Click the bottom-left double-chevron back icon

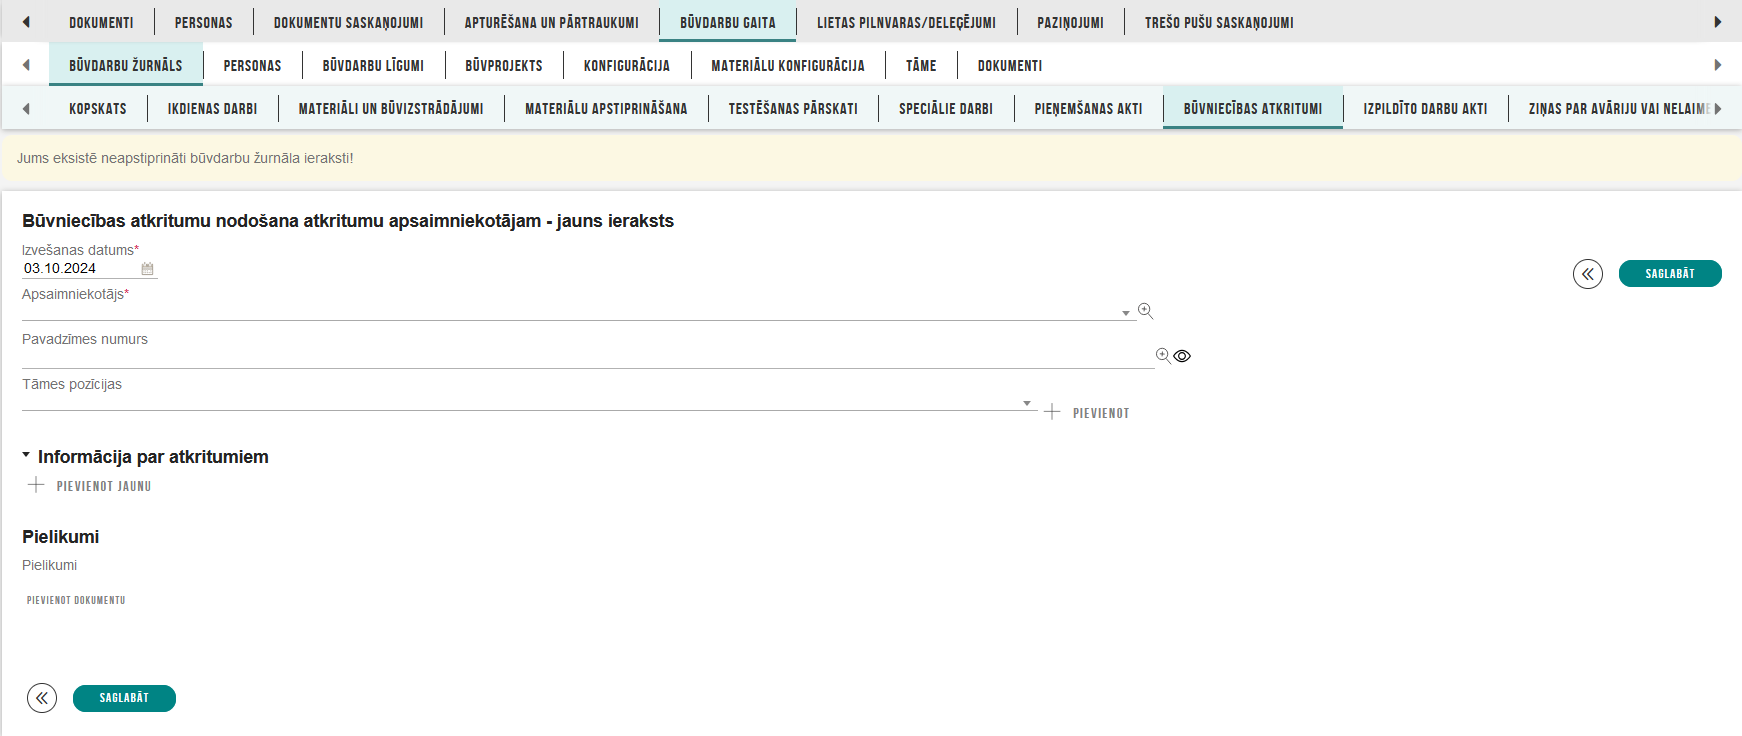[x=42, y=698]
